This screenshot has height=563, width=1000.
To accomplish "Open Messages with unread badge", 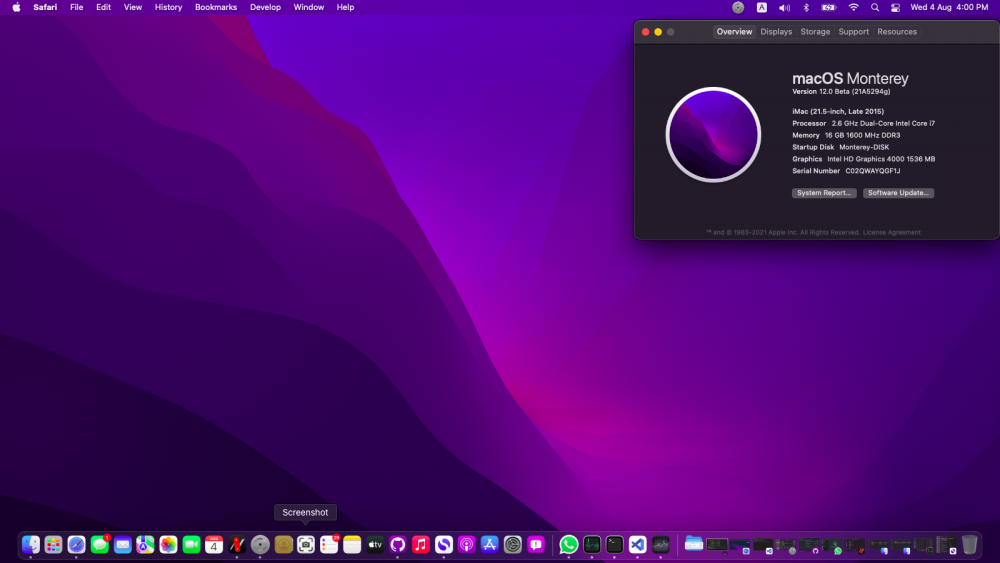I will 99,545.
